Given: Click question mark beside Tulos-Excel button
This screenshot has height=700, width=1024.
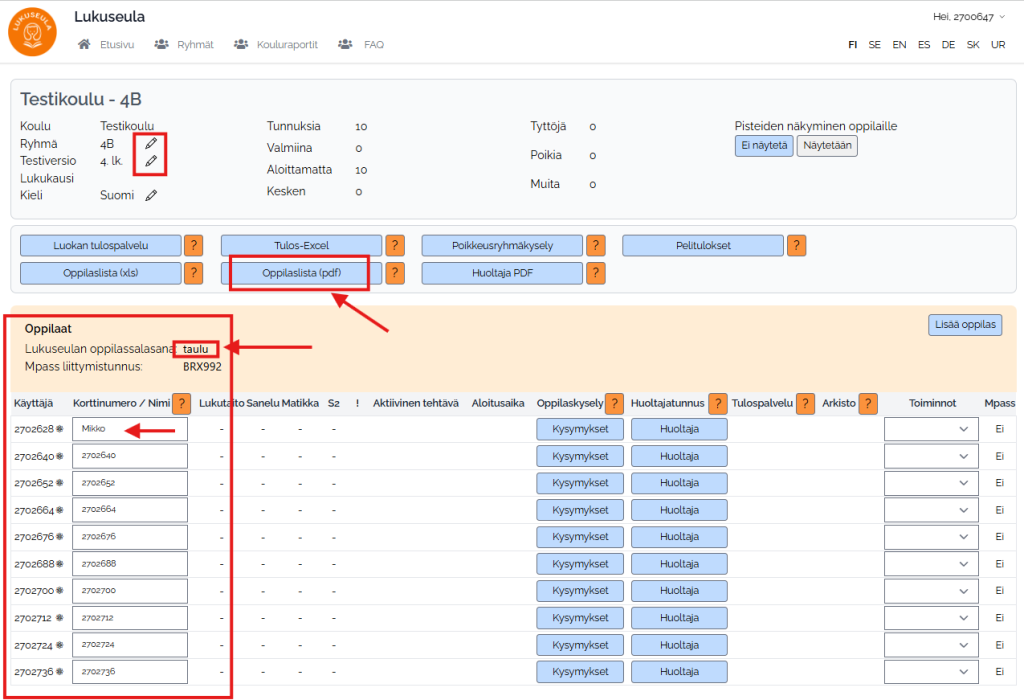Looking at the screenshot, I should click(x=396, y=245).
